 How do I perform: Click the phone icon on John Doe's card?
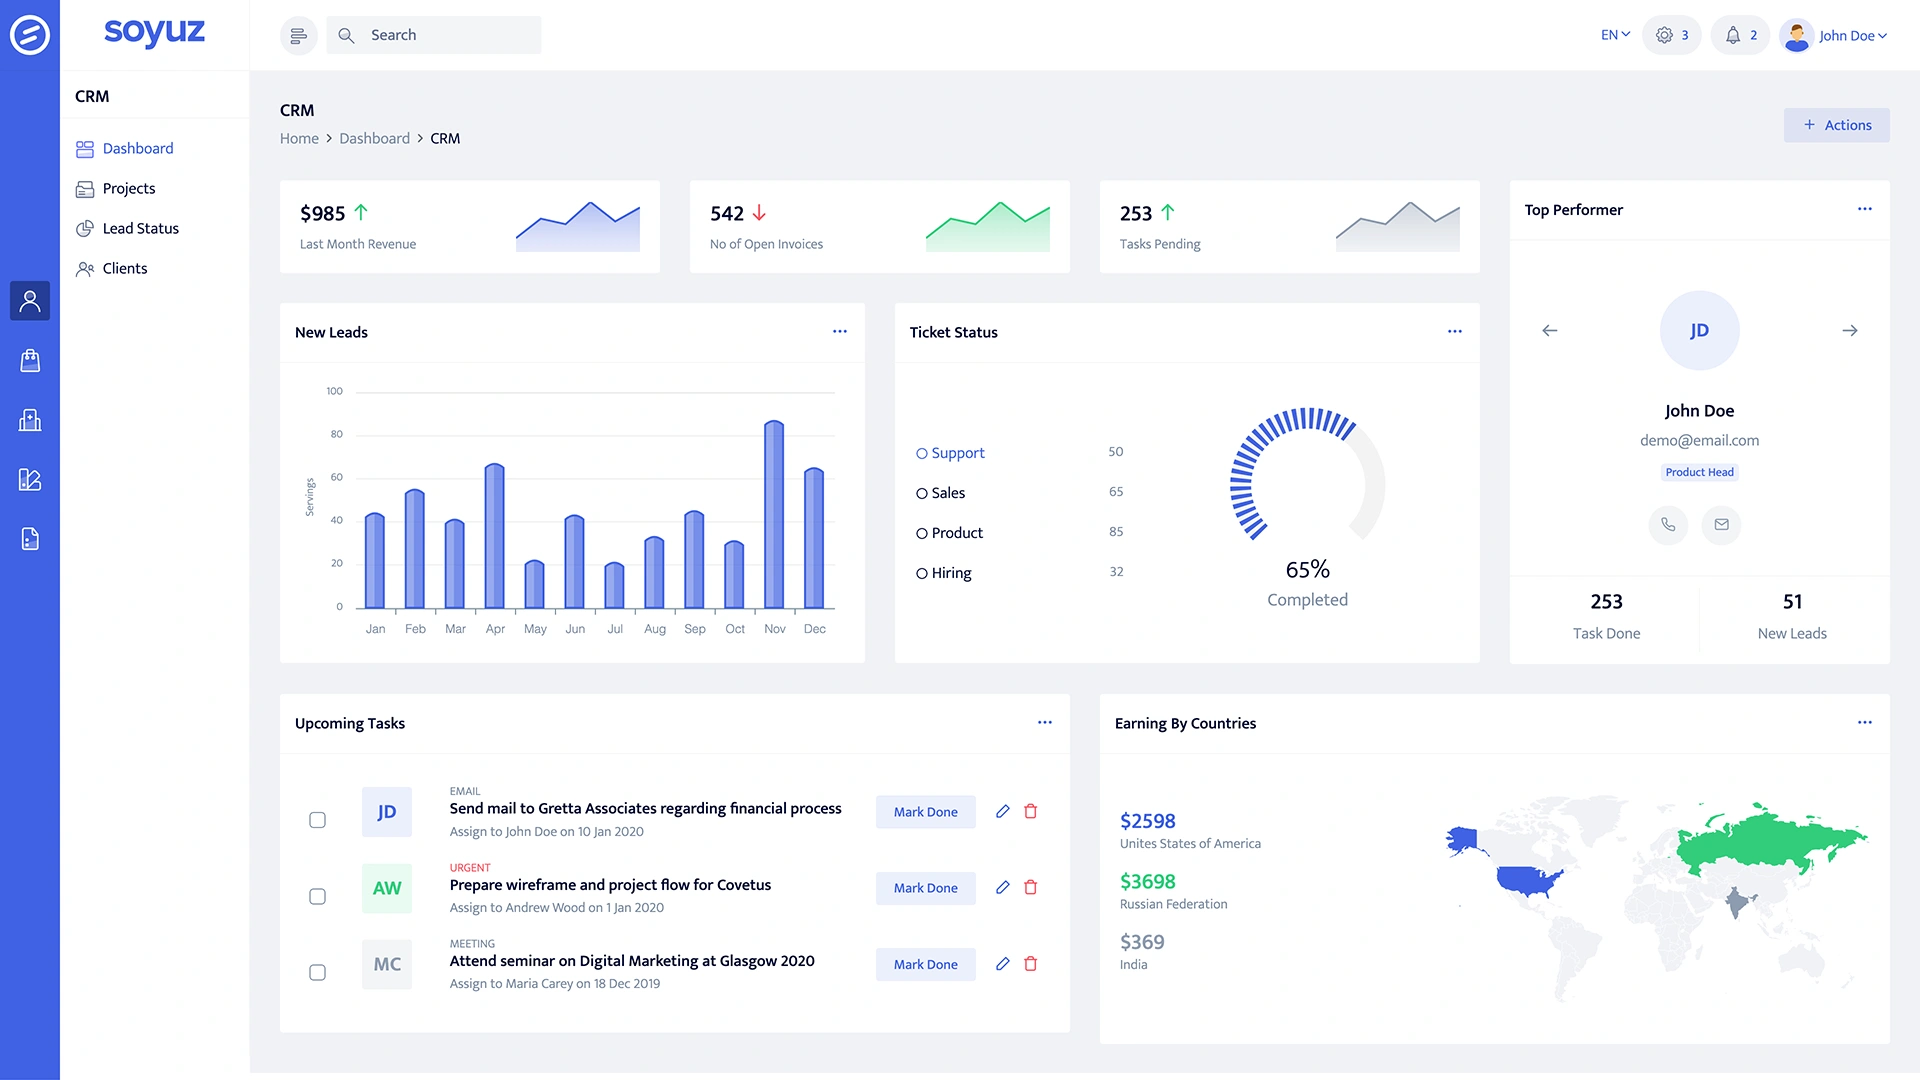1667,525
